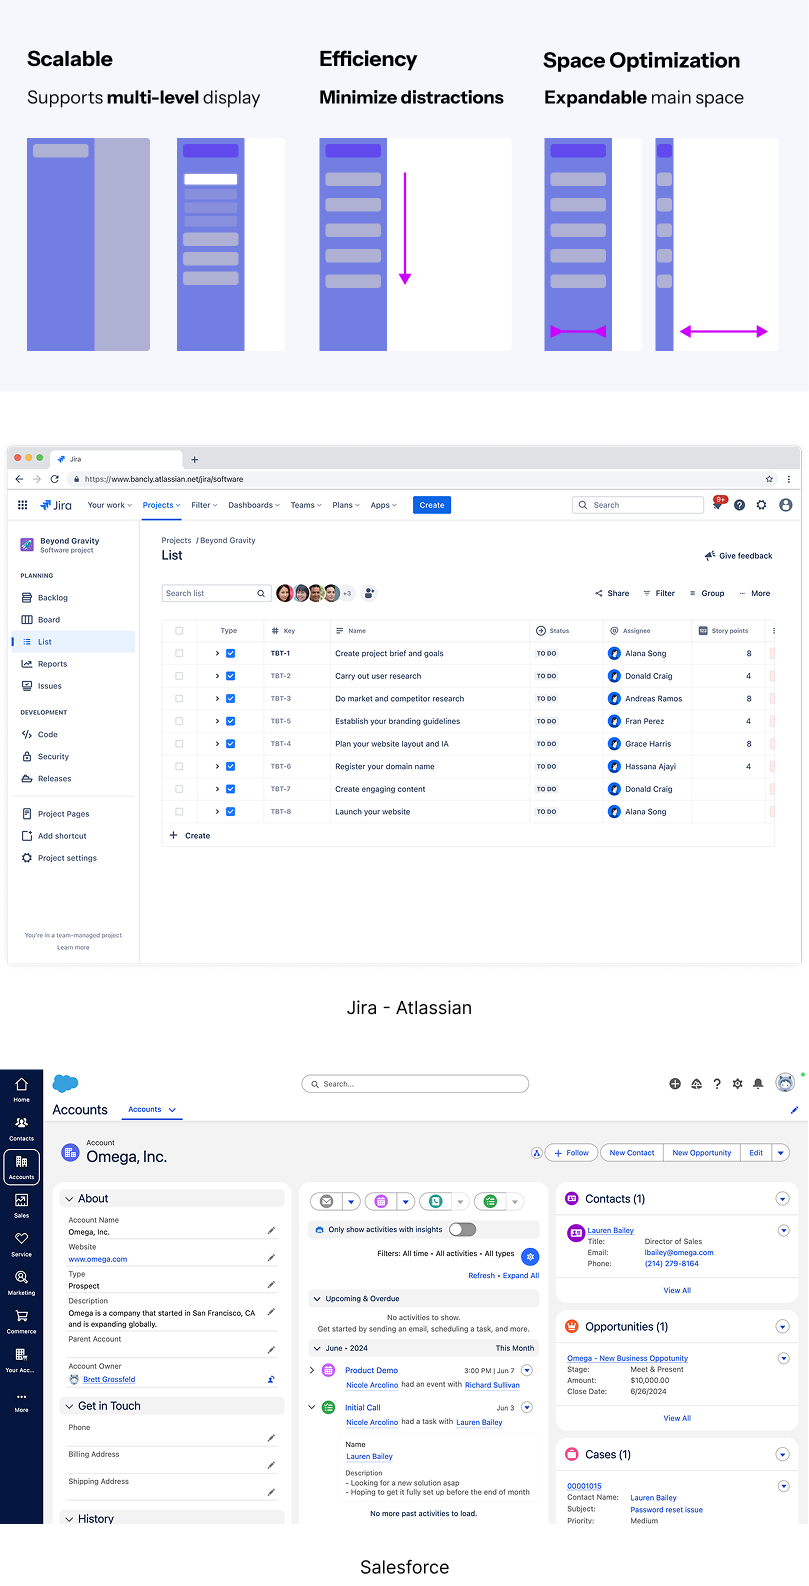
Task: Tick row checkbox for TBT-3
Action: pos(179,699)
